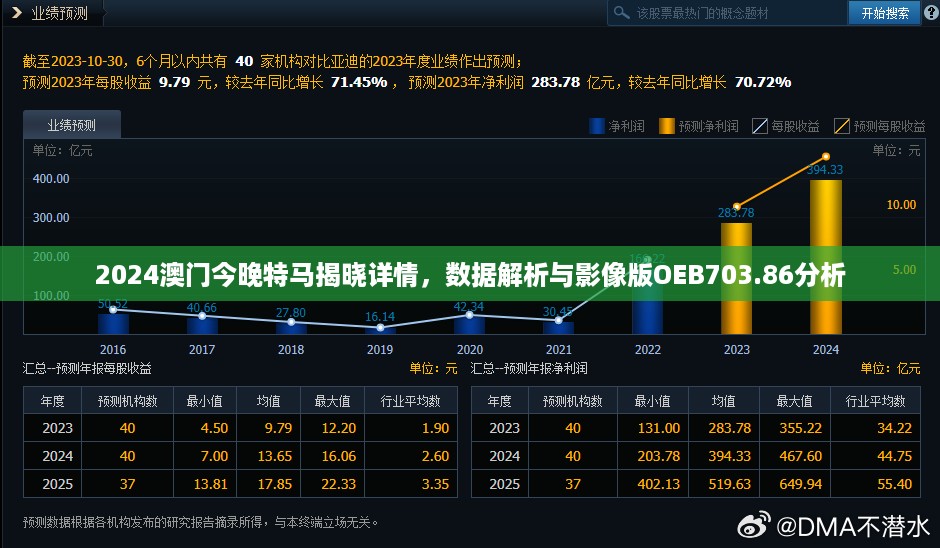The height and width of the screenshot is (548, 940).
Task: Select net profit cell 131.00
Action: tap(659, 428)
